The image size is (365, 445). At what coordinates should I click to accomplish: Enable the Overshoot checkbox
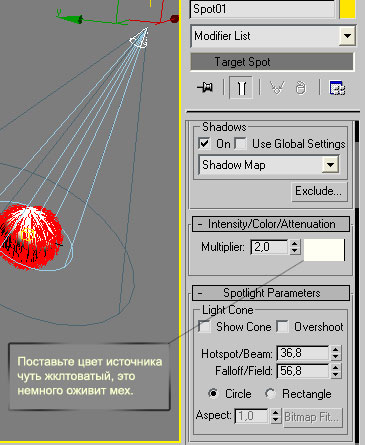click(x=282, y=327)
